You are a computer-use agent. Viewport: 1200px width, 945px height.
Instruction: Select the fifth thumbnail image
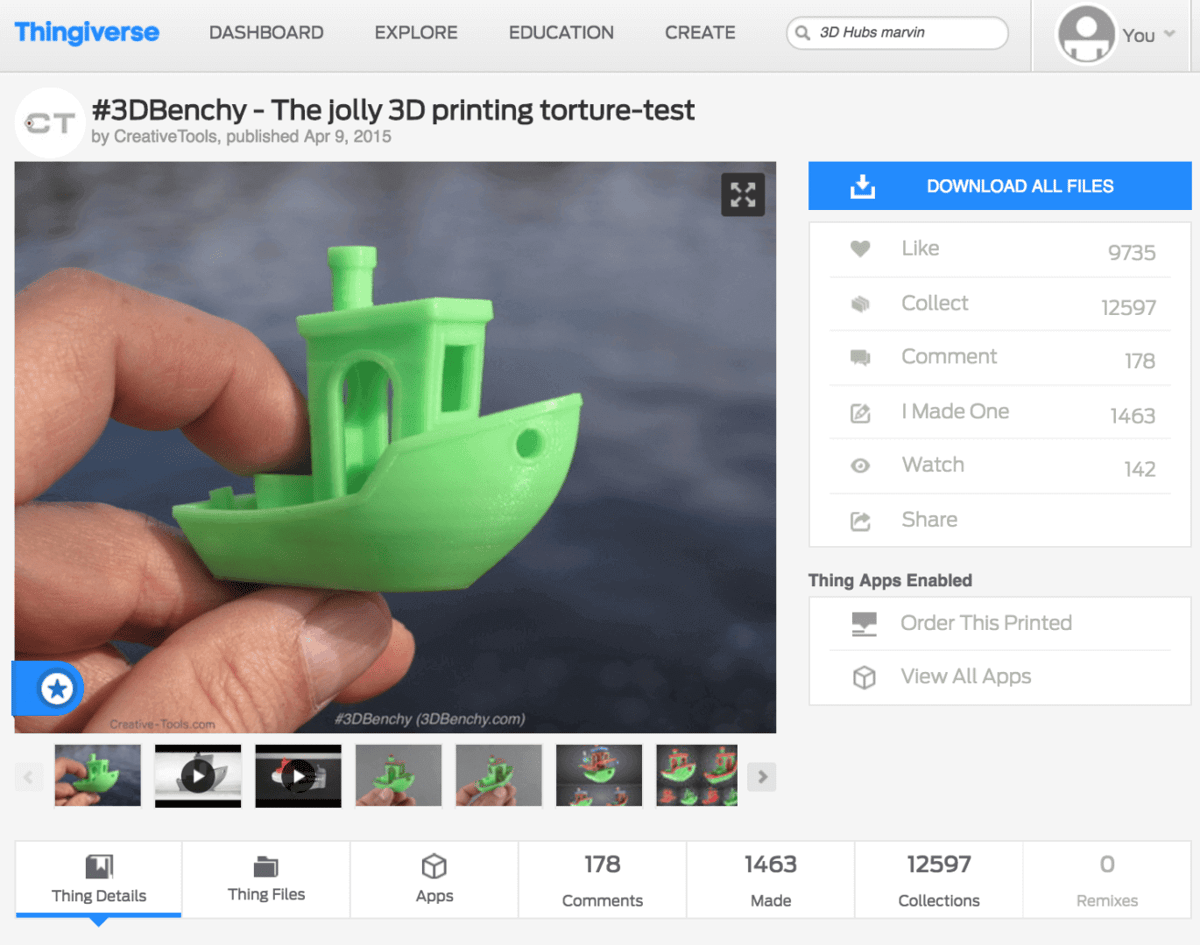tap(498, 775)
